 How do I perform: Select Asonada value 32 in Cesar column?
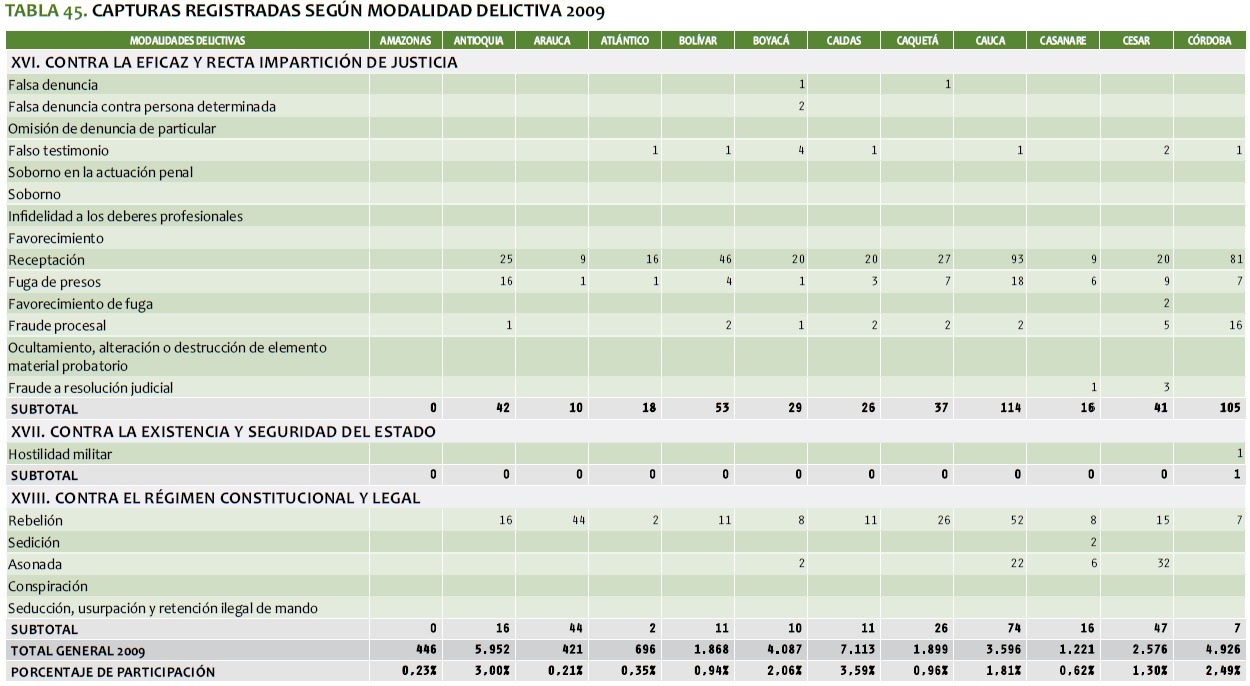tap(1162, 565)
